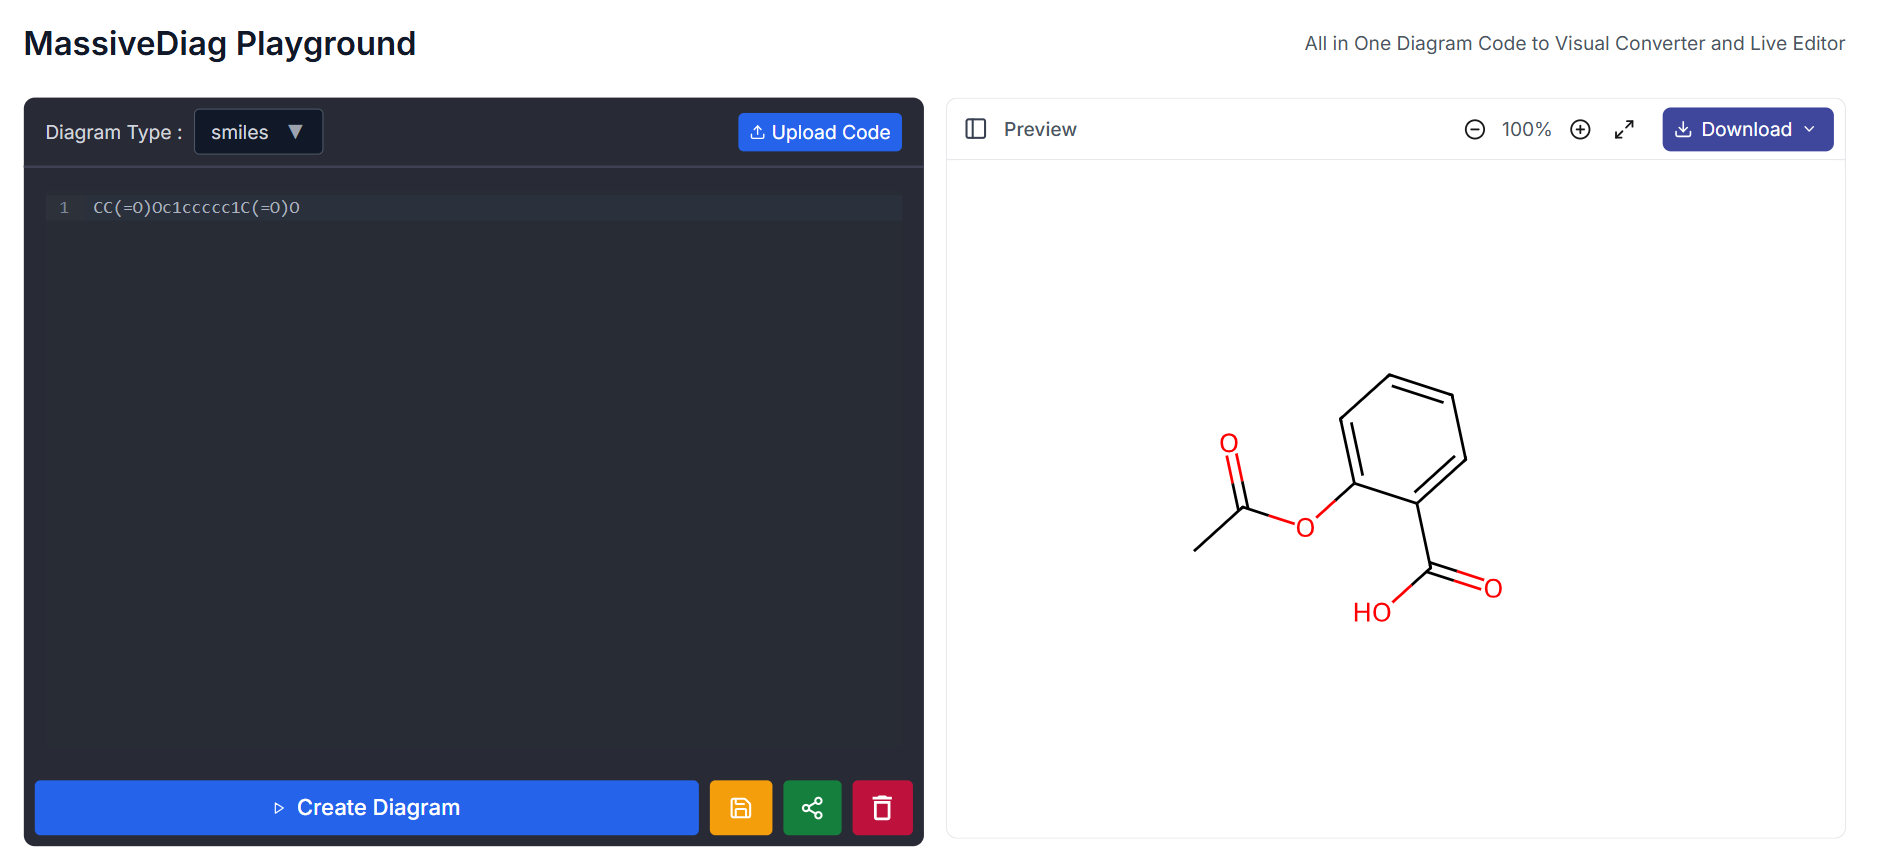The image size is (1886, 865).
Task: Expand preview to fullscreen
Action: [1624, 130]
